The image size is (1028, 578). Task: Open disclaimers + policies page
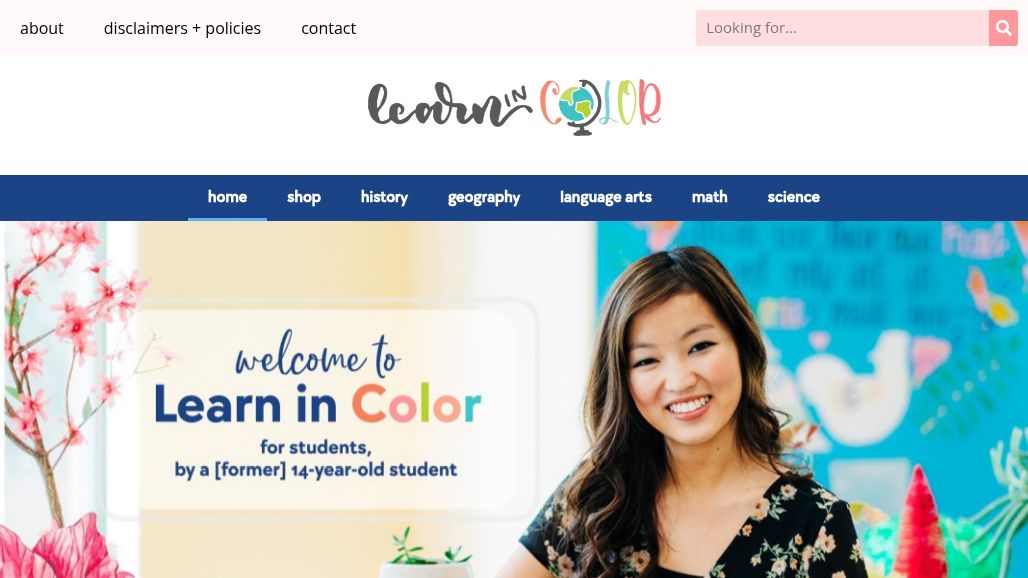(x=182, y=28)
